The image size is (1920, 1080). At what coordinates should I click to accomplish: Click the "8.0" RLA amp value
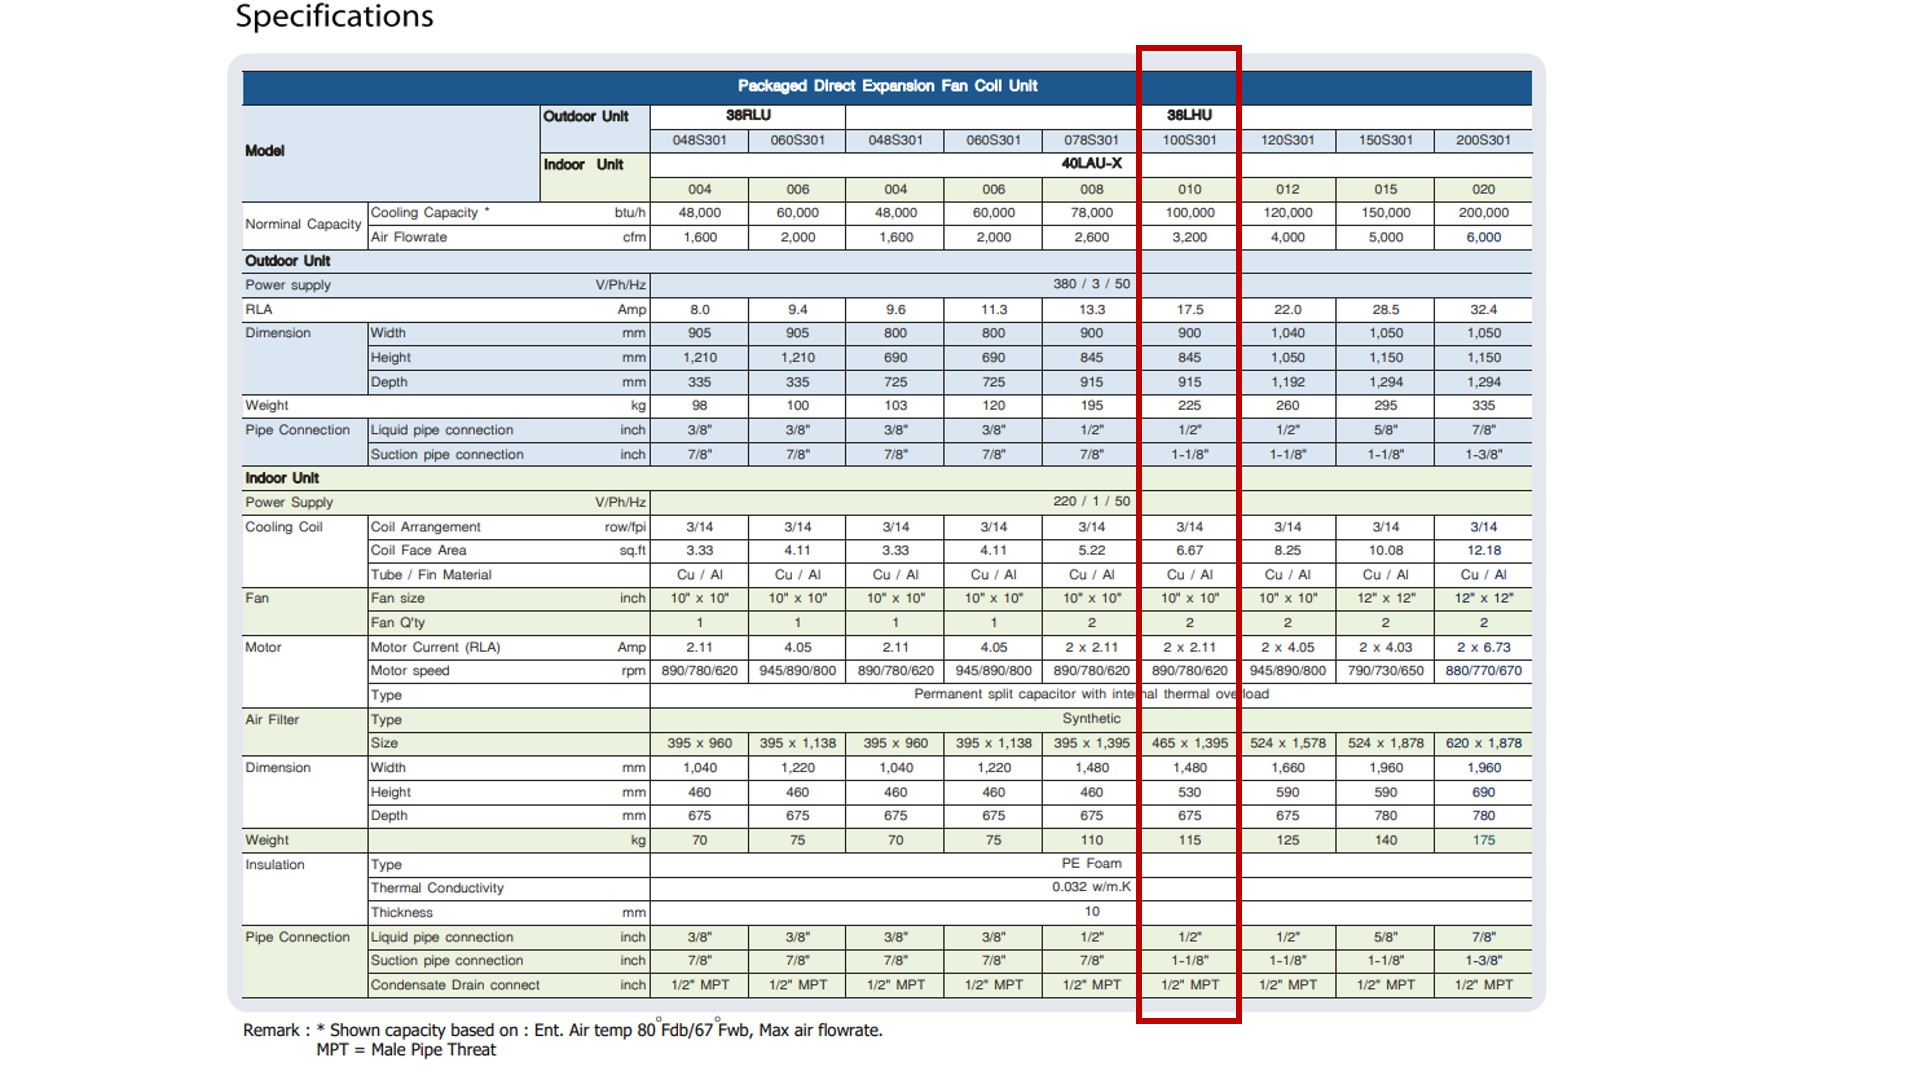[699, 310]
